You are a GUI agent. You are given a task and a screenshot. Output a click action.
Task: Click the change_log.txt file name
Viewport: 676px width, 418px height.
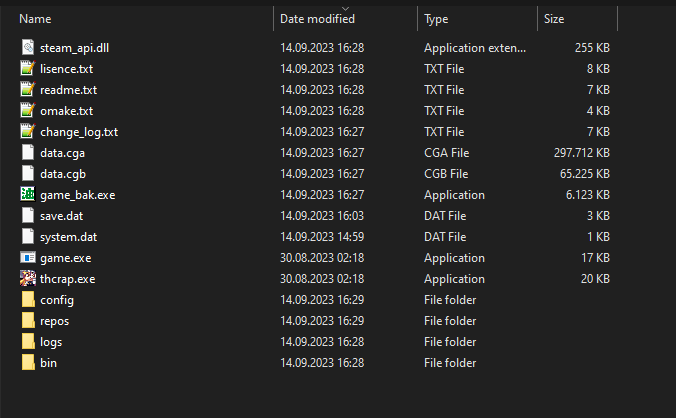[79, 132]
